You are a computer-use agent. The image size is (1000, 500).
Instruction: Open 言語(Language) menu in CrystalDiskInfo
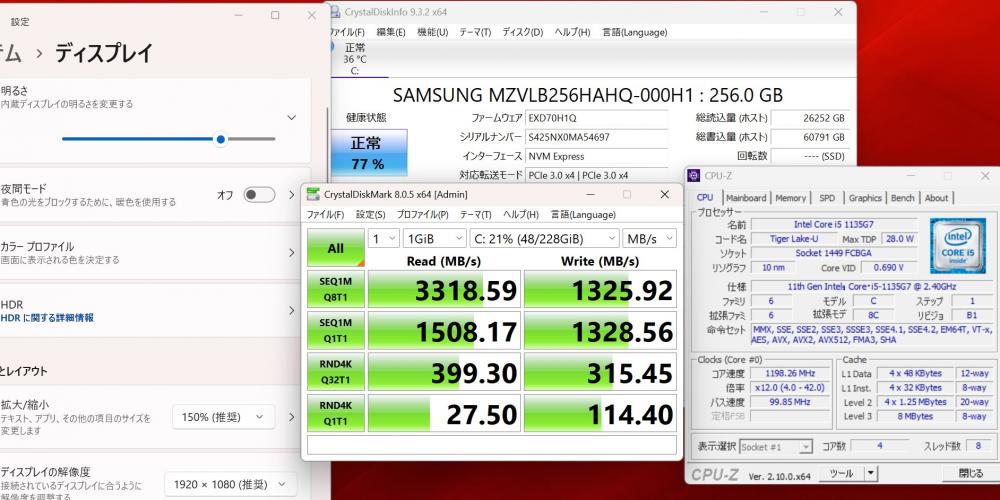coord(635,32)
